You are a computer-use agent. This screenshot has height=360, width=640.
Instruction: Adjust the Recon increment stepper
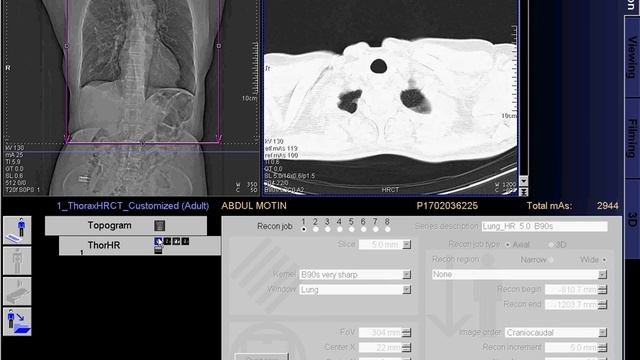(x=602, y=348)
